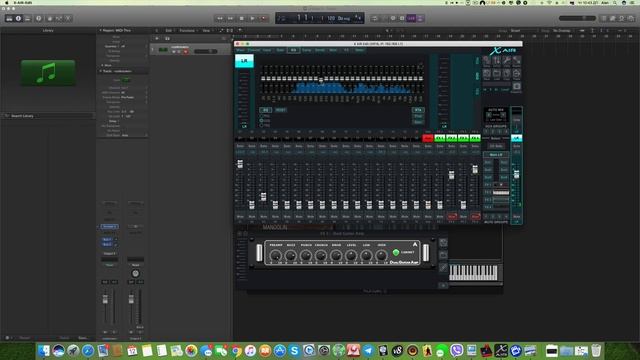640x360 pixels.
Task: Add a new track with plus button
Action: (157, 38)
